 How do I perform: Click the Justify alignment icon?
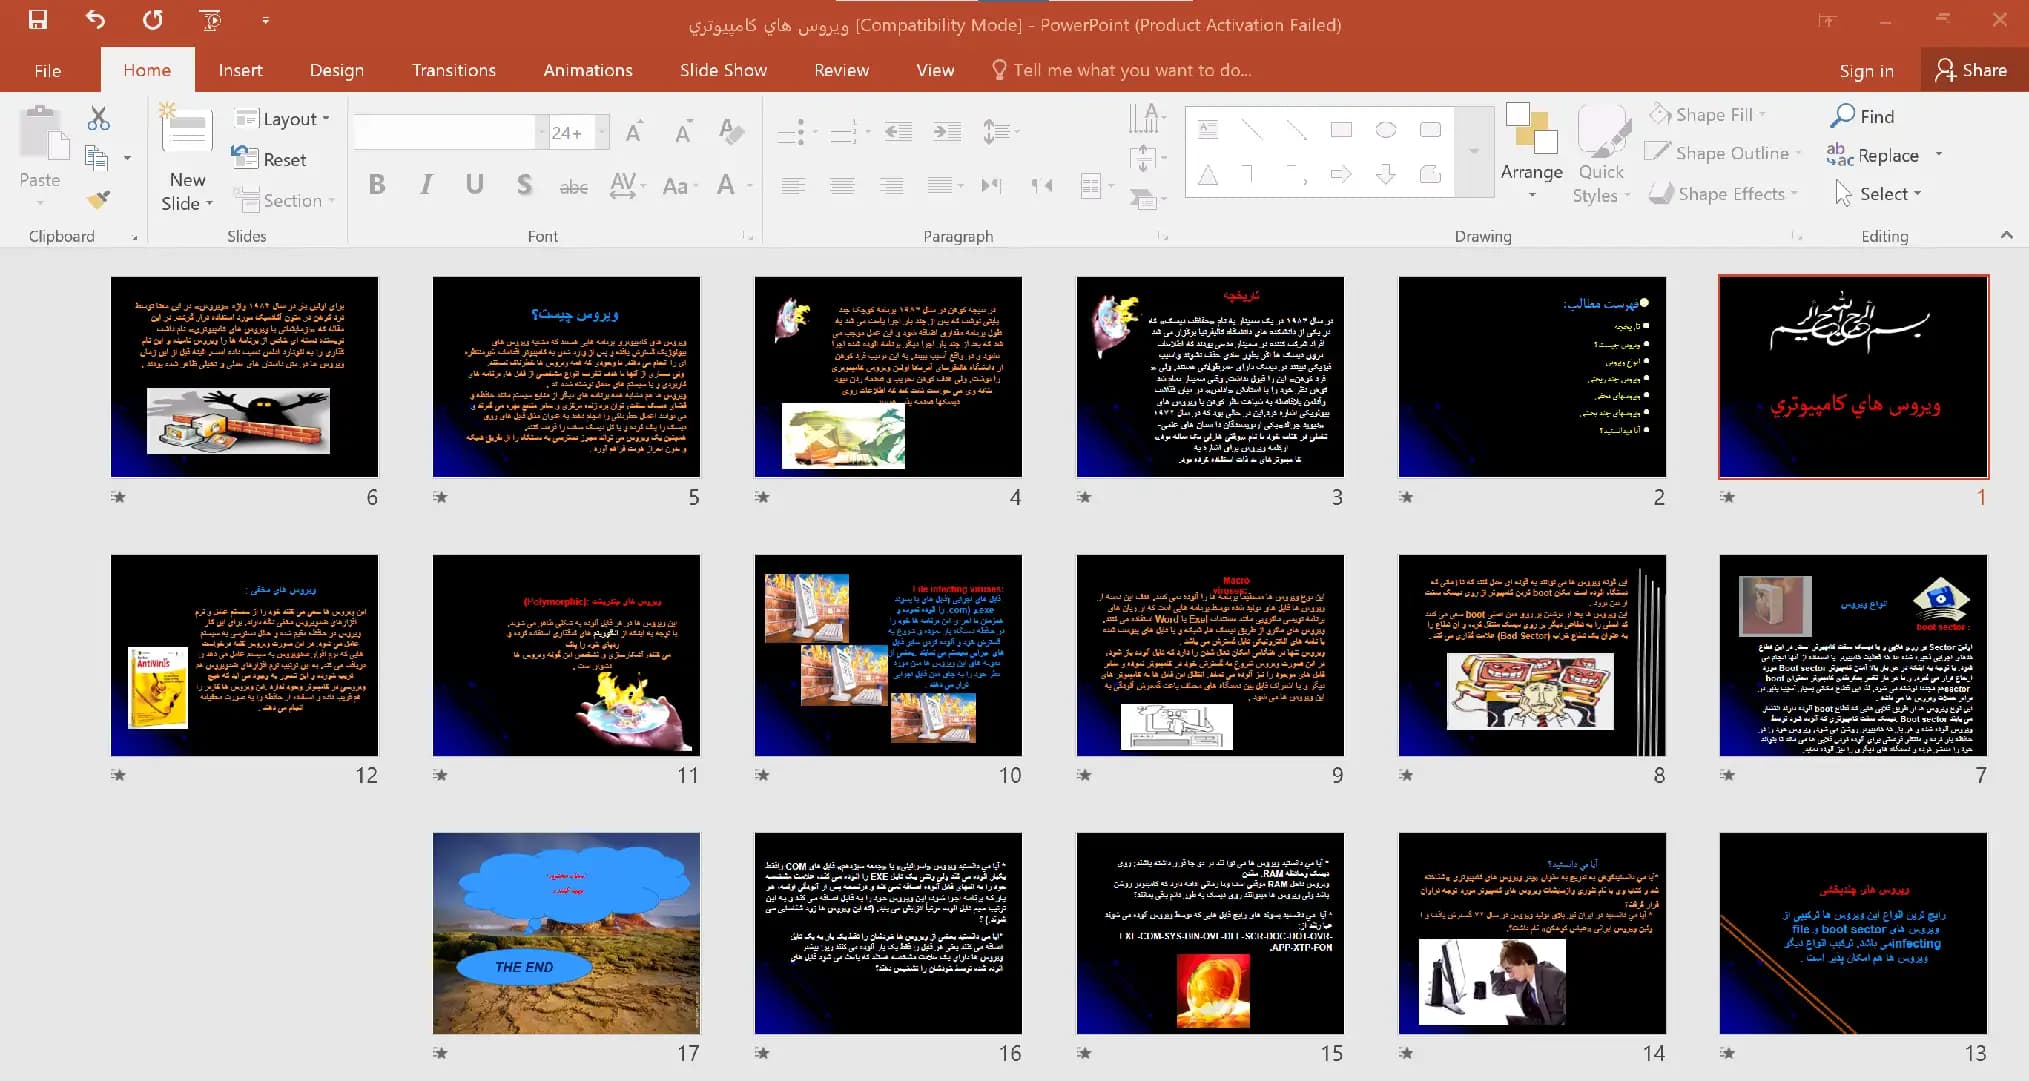coord(939,185)
